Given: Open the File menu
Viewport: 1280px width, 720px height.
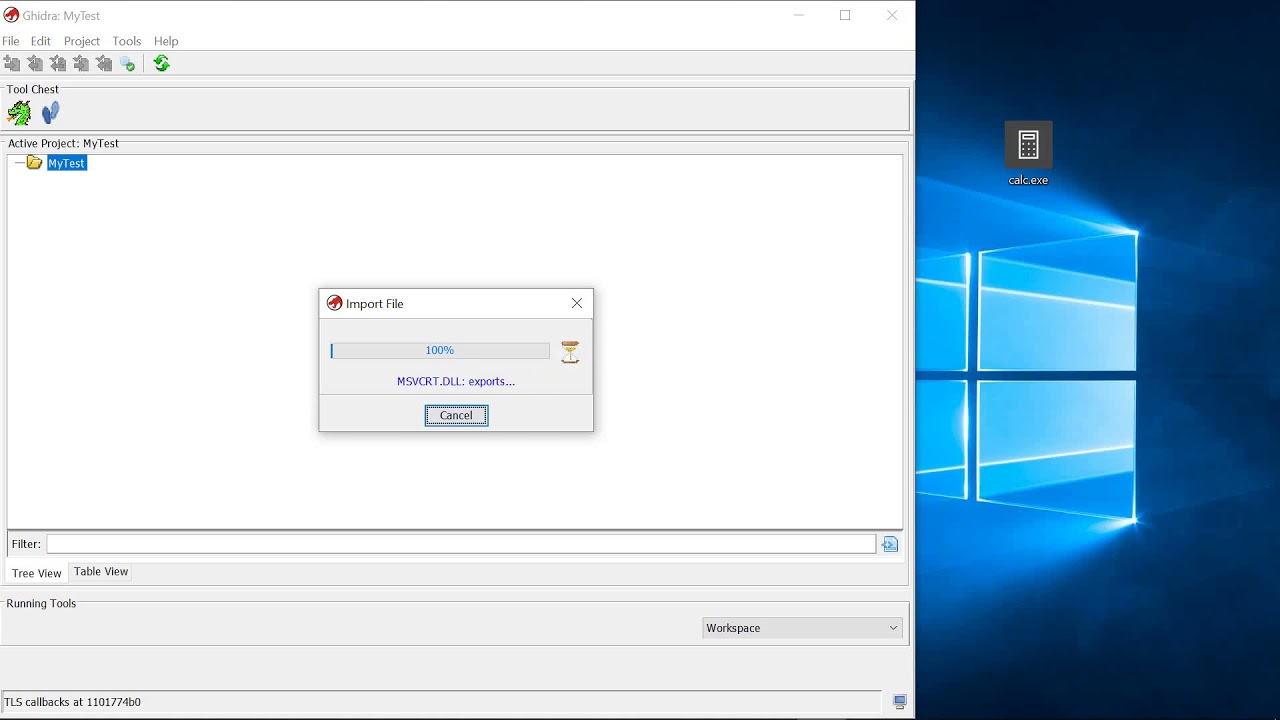Looking at the screenshot, I should tap(11, 41).
